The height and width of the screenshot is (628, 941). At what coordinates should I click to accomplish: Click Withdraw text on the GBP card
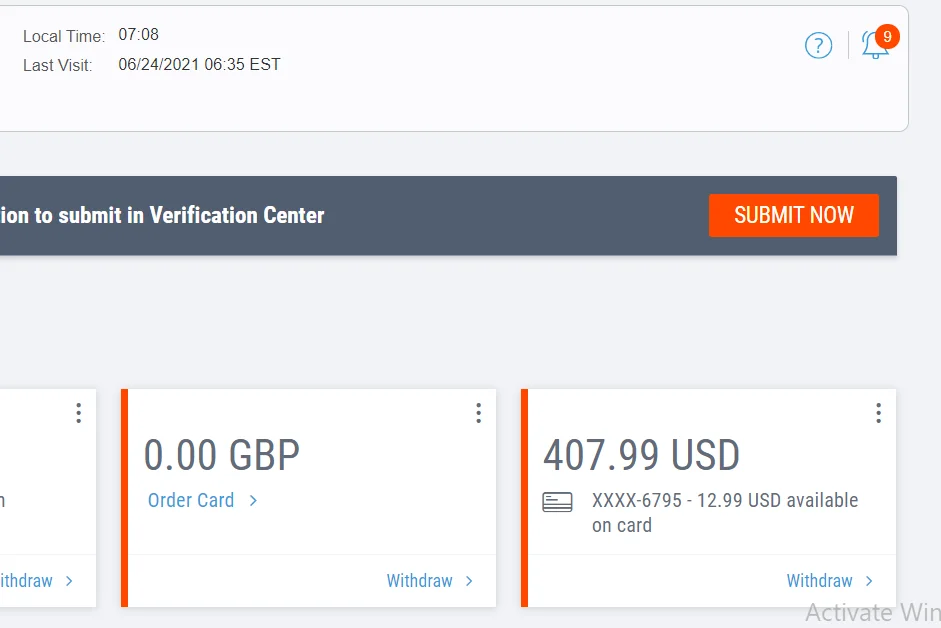[x=419, y=581]
